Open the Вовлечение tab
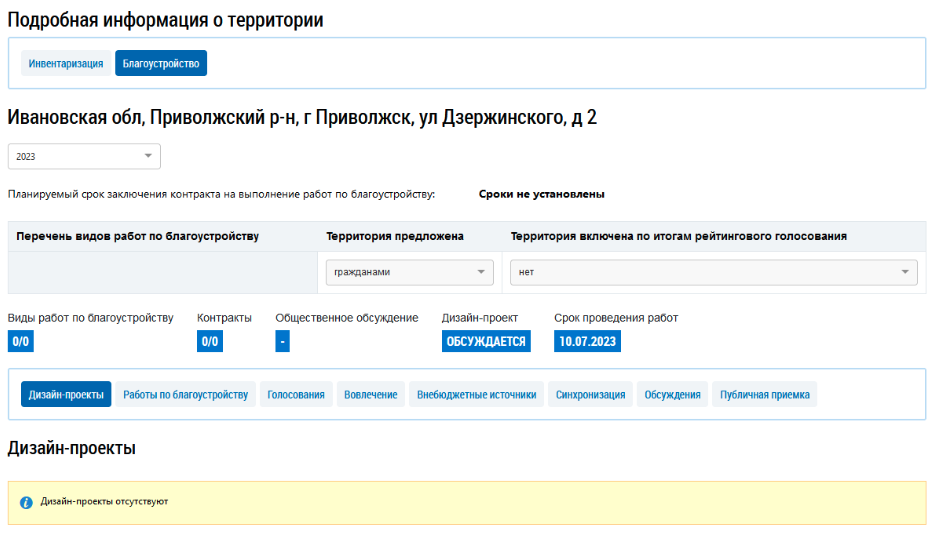This screenshot has width=944, height=535. (371, 395)
